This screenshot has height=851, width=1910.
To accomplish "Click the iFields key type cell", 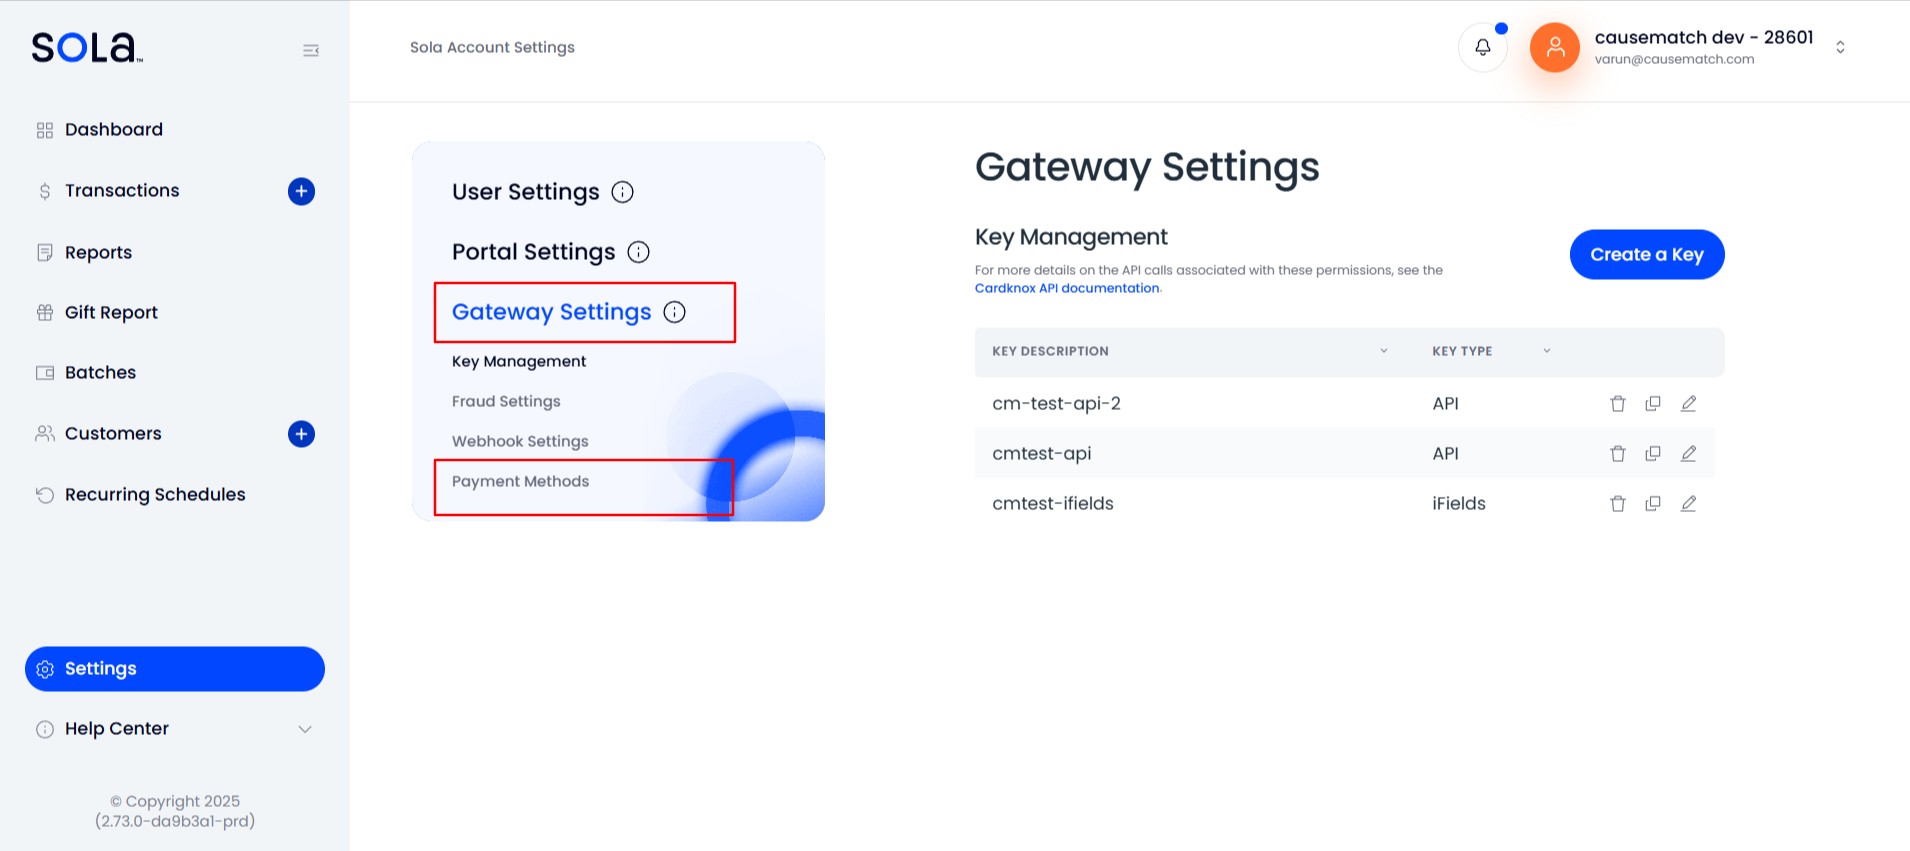I will coord(1459,504).
